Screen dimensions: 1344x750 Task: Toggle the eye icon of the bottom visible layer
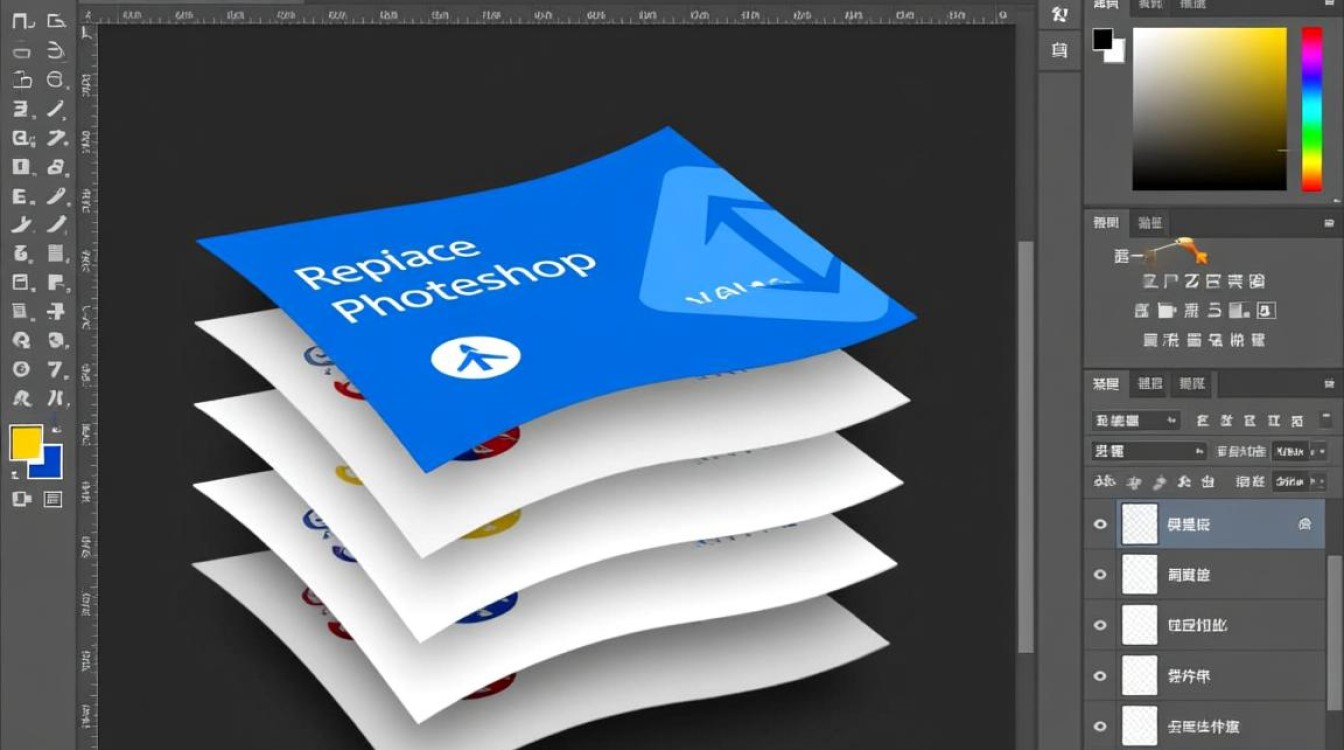coord(1100,726)
